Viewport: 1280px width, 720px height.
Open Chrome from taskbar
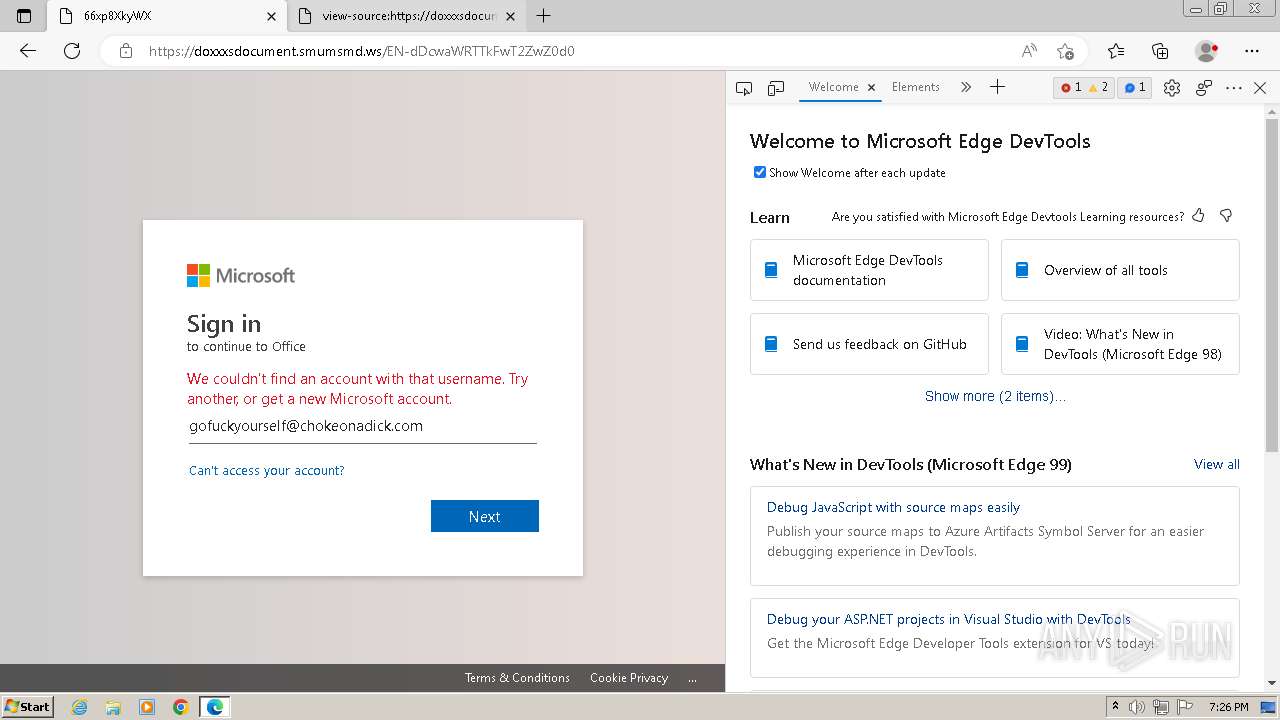click(181, 707)
